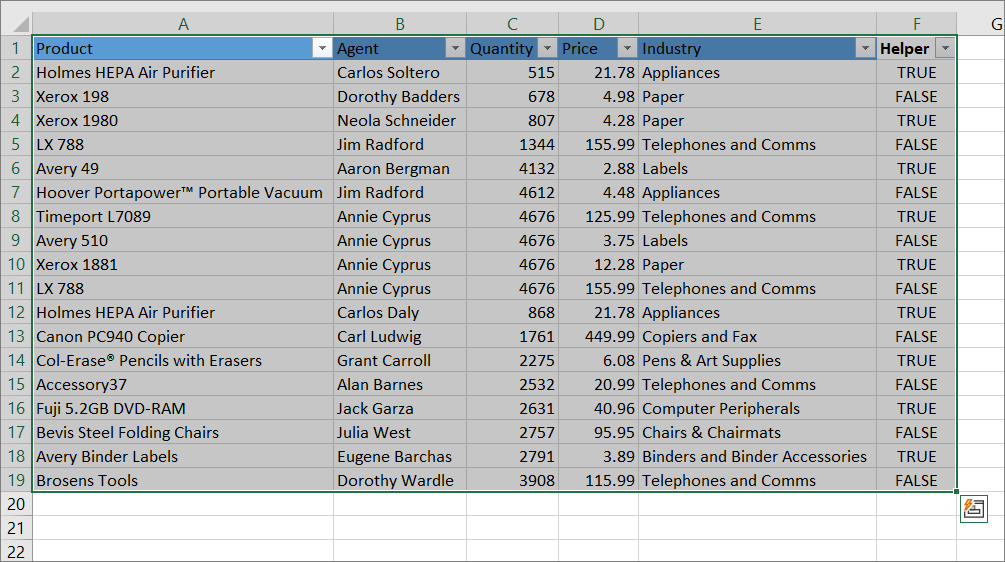1005x562 pixels.
Task: Select industry cell Computer Peripherals
Action: (758, 409)
